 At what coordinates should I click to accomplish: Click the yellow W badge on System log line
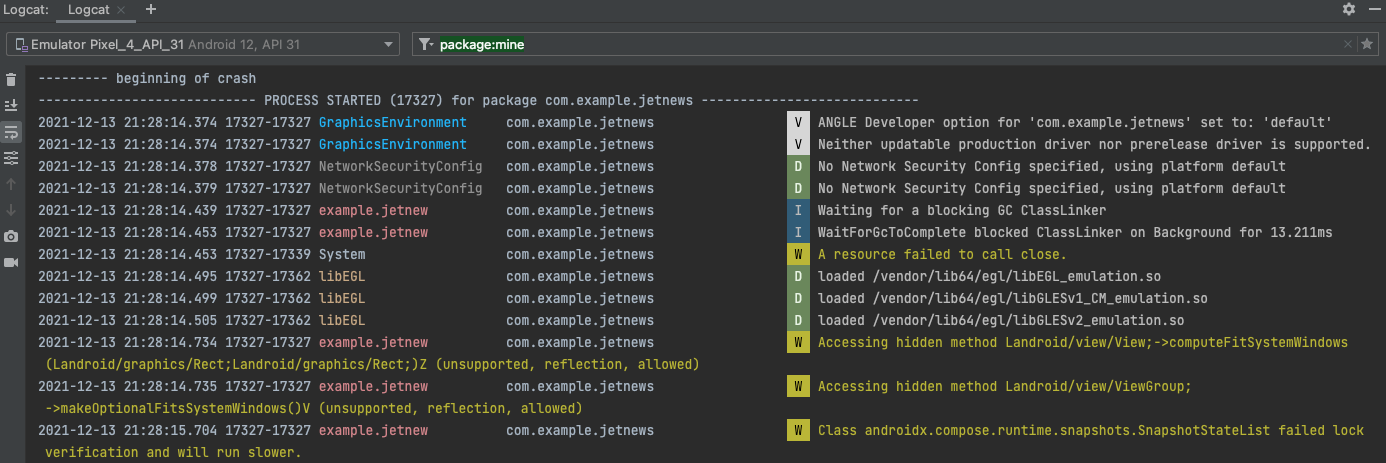[x=797, y=254]
